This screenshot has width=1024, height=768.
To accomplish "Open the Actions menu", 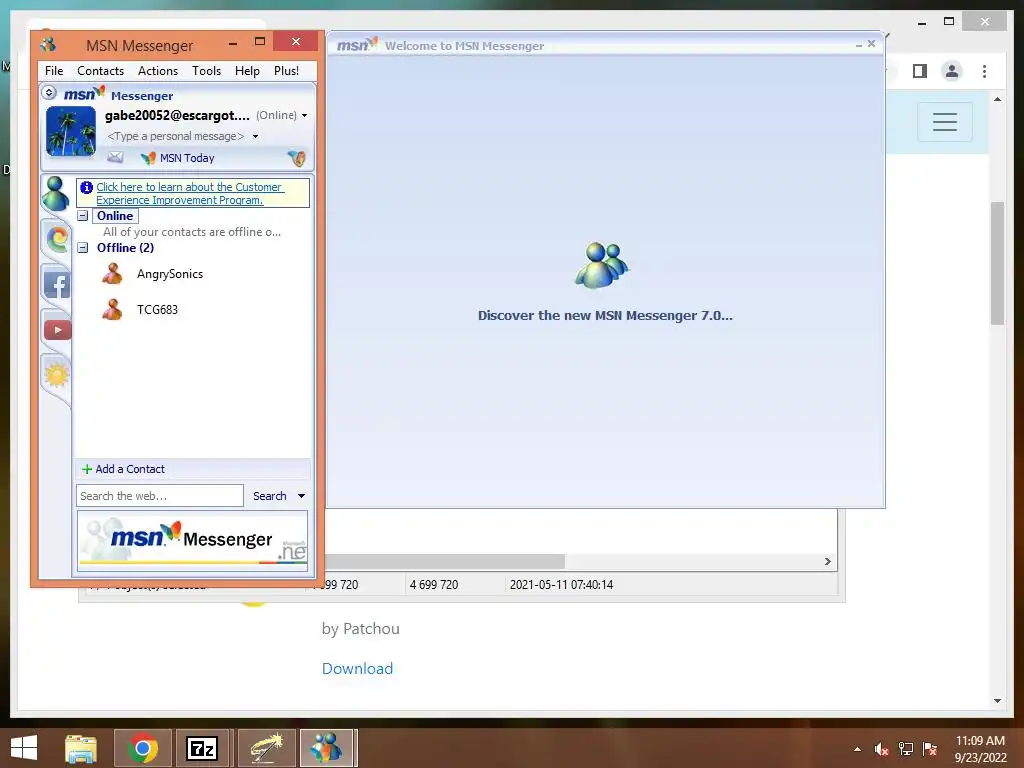I will (x=157, y=71).
